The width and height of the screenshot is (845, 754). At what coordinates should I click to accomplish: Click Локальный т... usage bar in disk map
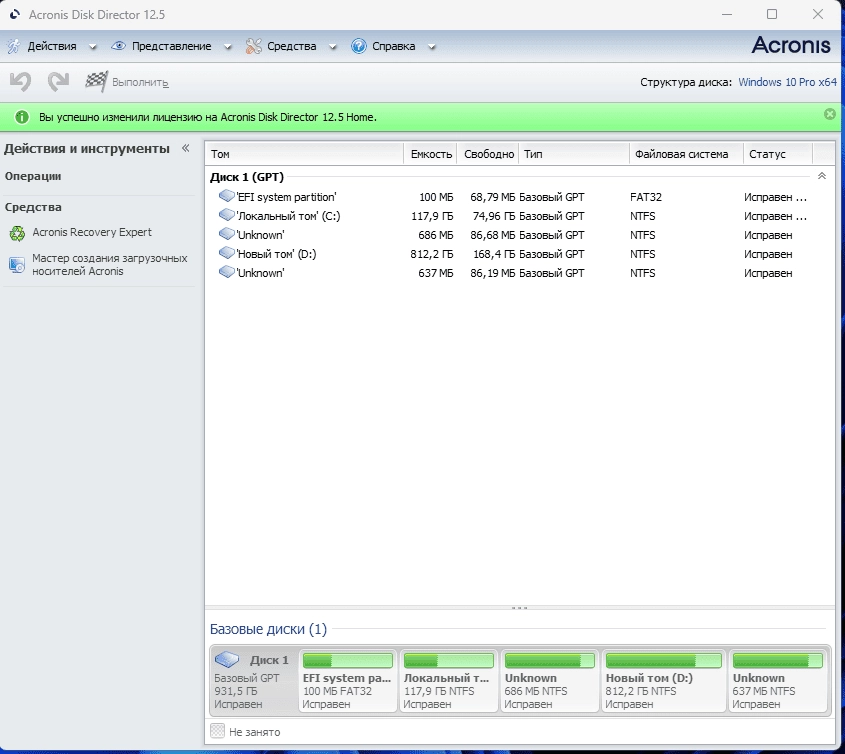coord(448,660)
